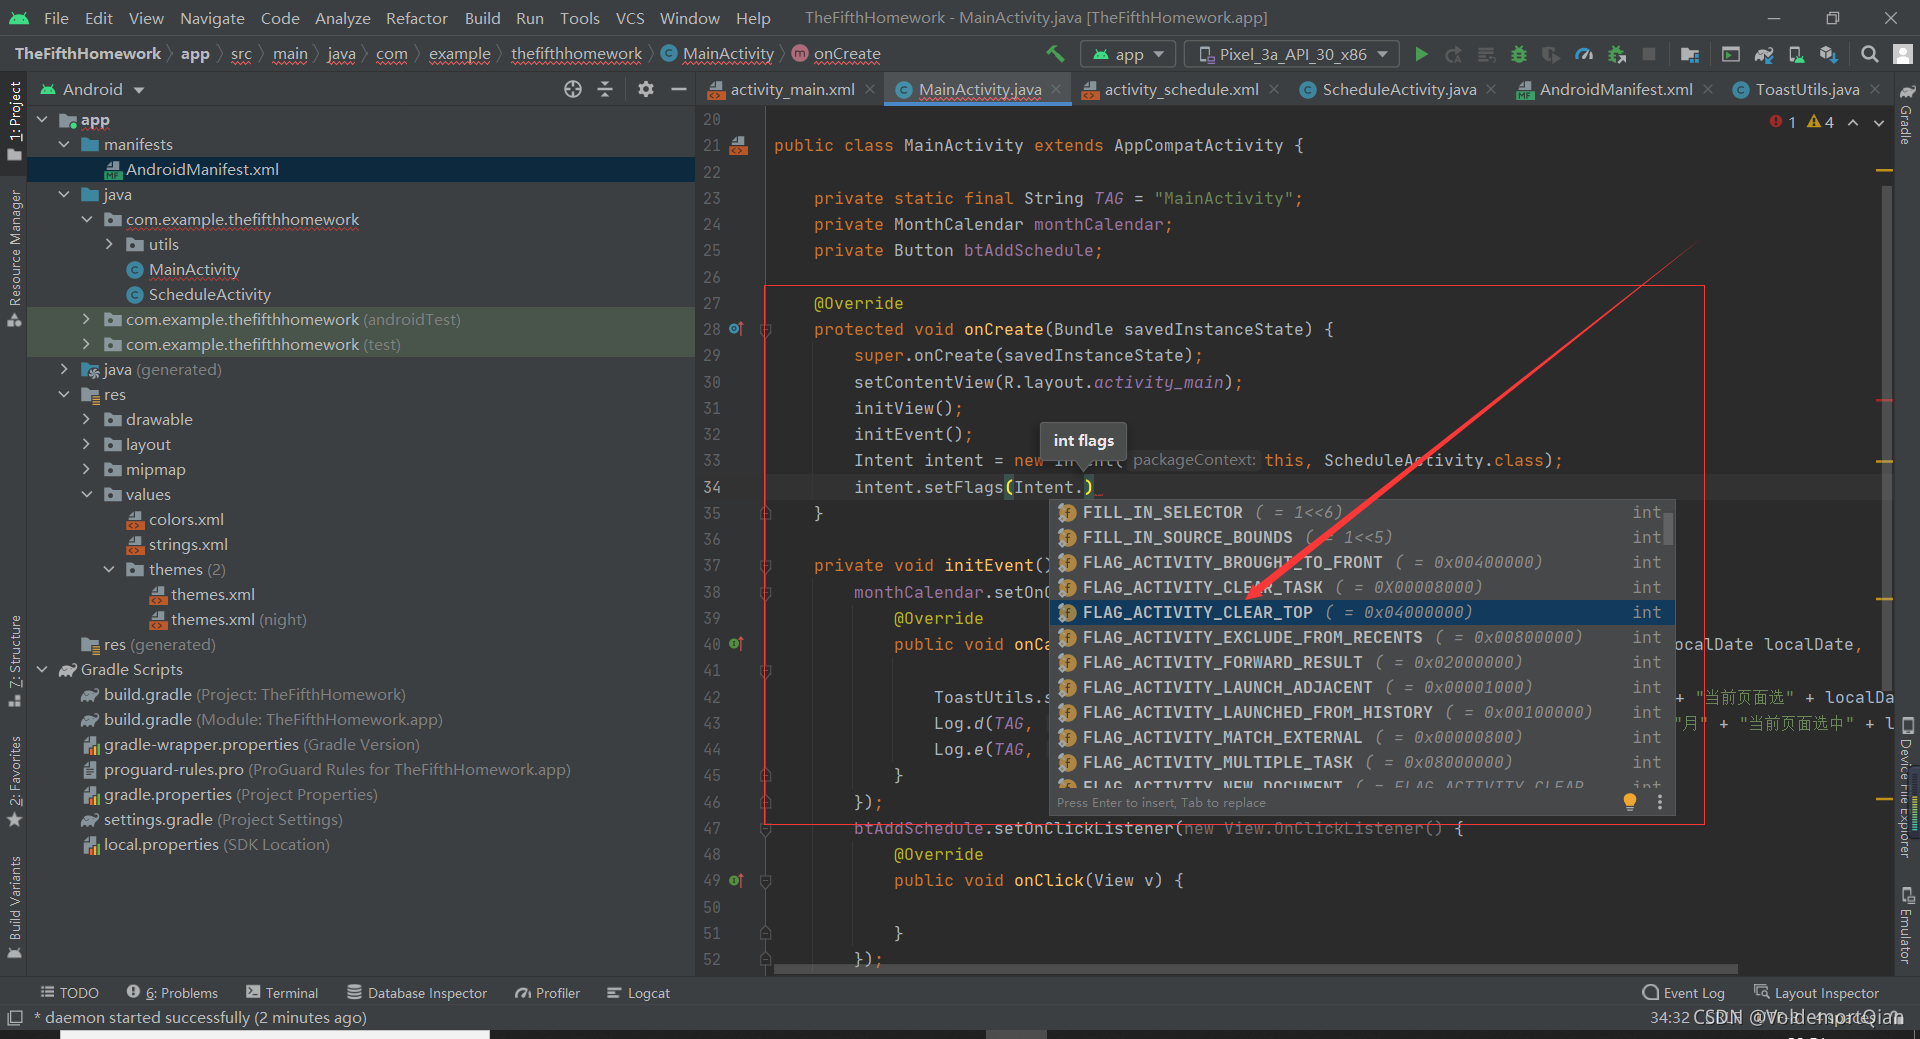Click the override gutter icon on line 28
The width and height of the screenshot is (1920, 1039).
pos(736,329)
